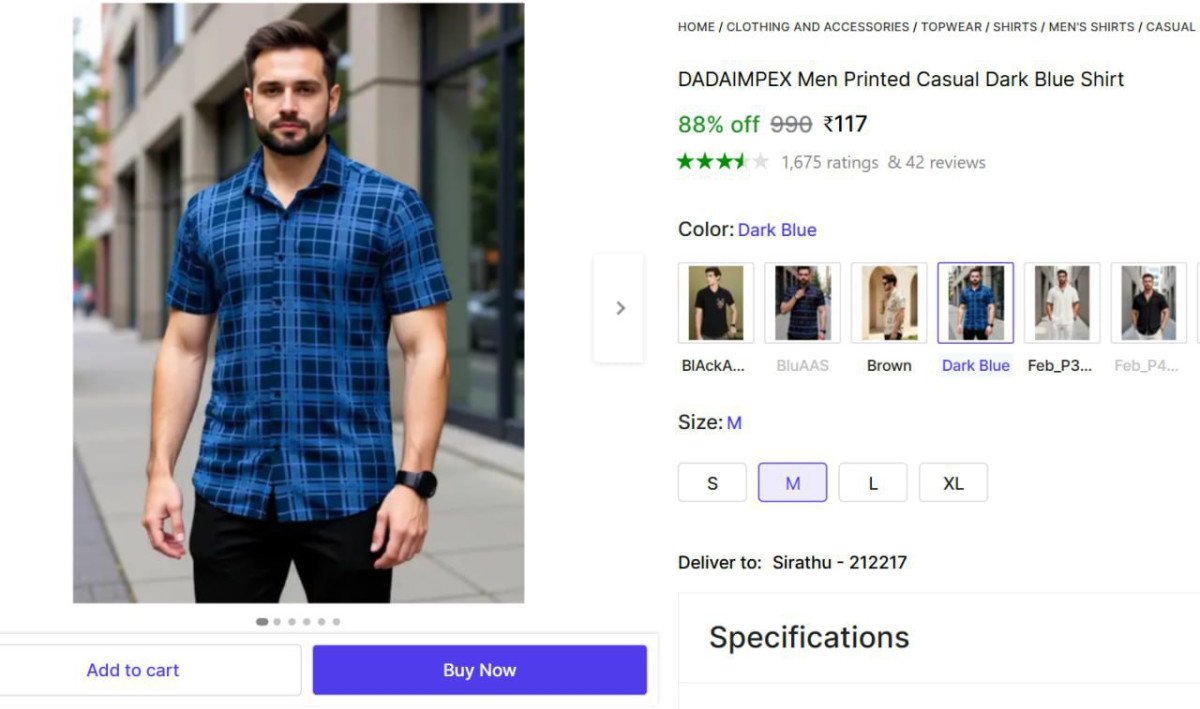Click the star rating icons

723,162
